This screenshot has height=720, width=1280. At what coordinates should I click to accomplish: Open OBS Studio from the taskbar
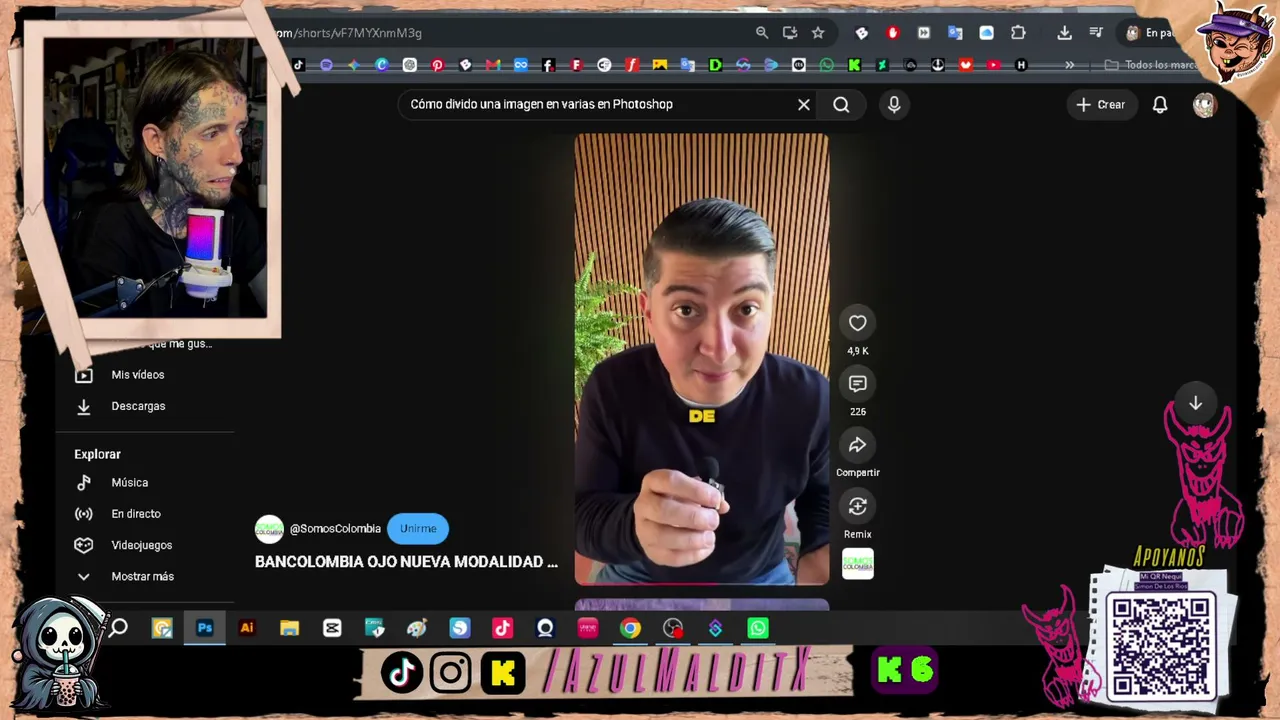pyautogui.click(x=673, y=628)
